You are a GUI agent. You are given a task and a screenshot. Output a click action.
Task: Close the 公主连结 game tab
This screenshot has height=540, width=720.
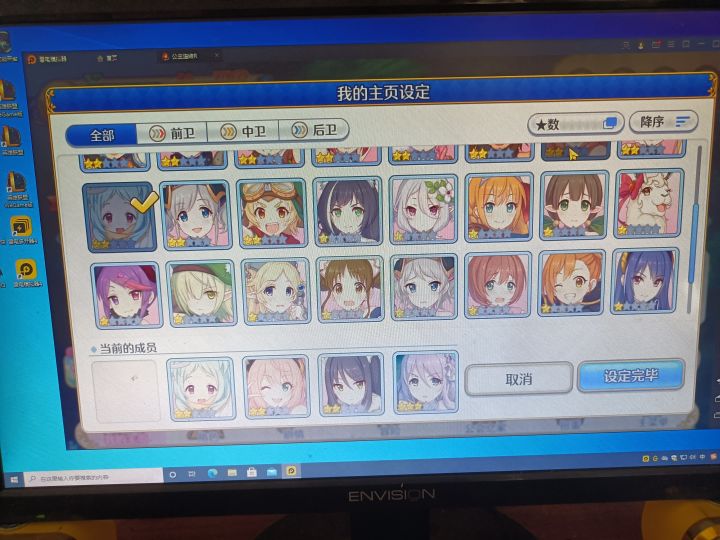(217, 56)
